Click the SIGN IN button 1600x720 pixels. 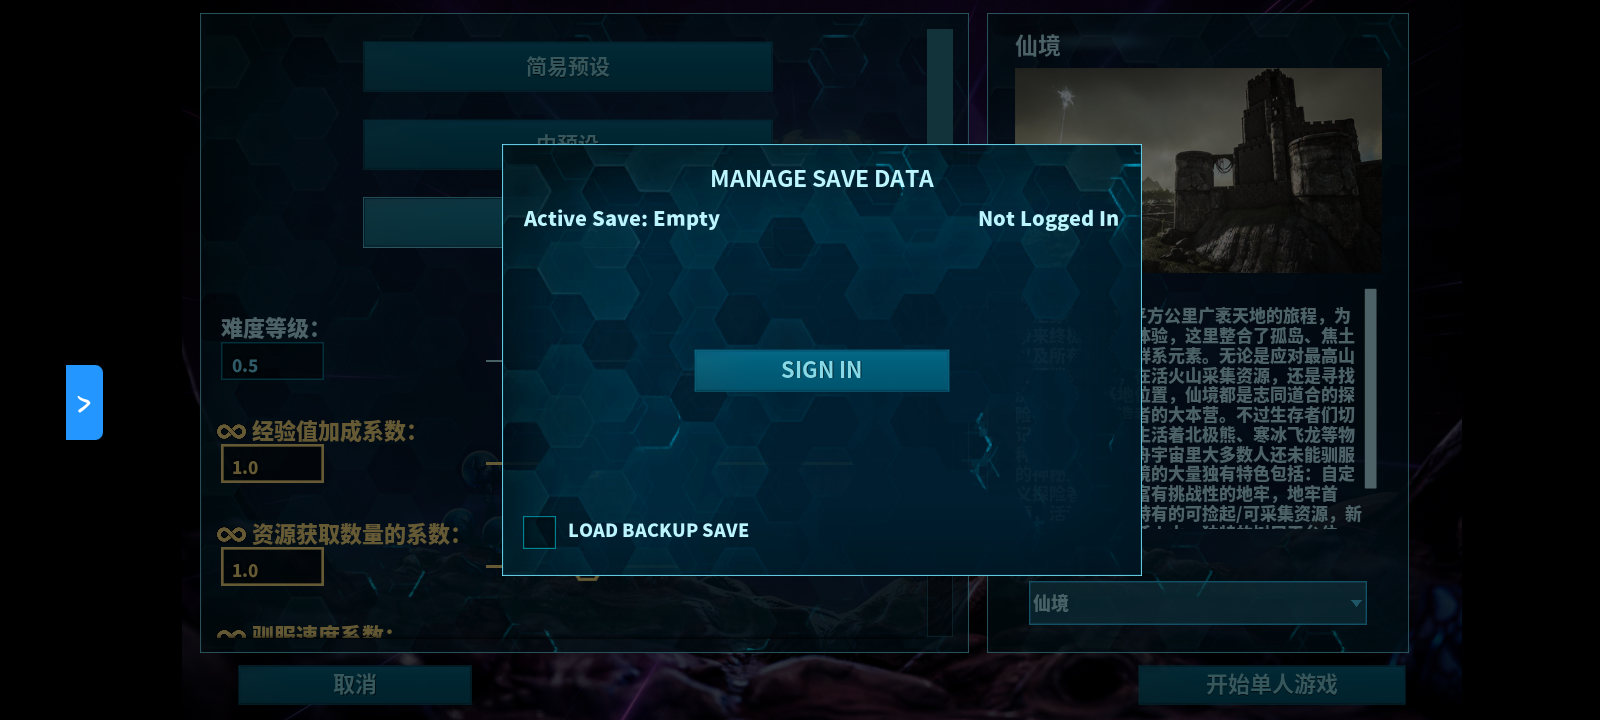(x=821, y=370)
